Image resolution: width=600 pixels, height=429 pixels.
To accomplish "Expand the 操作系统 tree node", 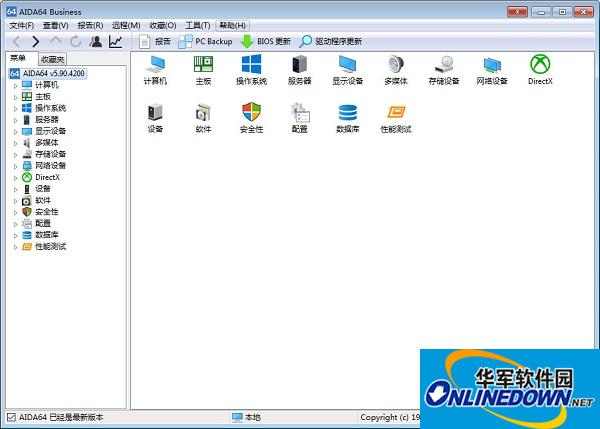I will click(x=16, y=109).
